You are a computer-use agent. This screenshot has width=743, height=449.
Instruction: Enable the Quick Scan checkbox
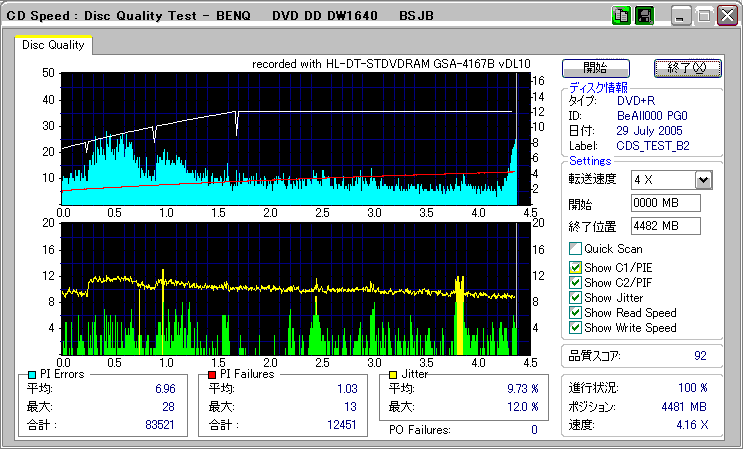575,249
